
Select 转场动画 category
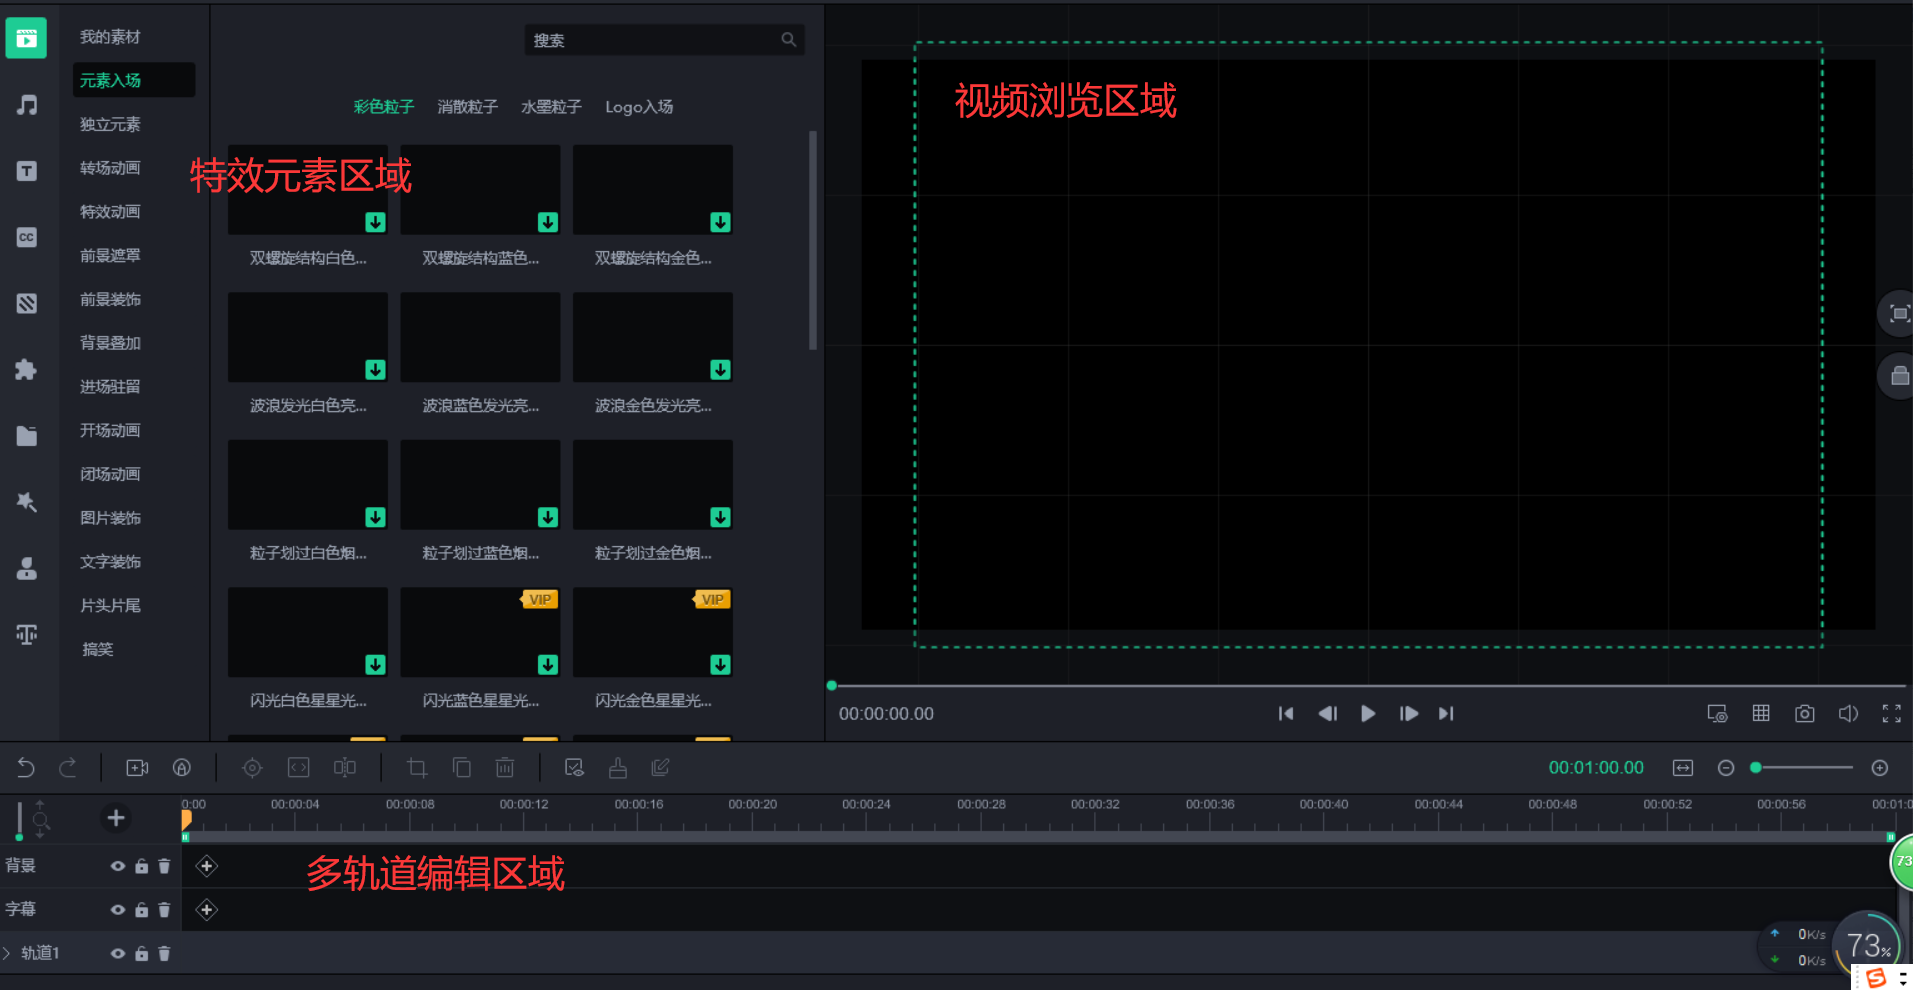click(110, 168)
